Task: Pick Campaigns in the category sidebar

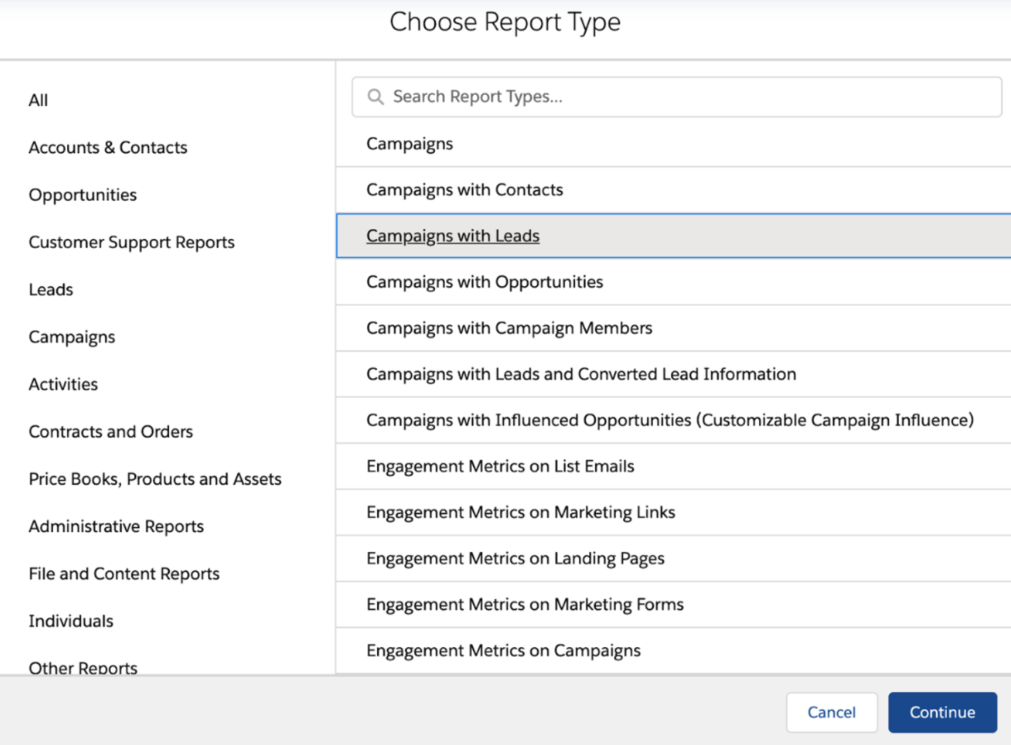Action: tap(72, 337)
